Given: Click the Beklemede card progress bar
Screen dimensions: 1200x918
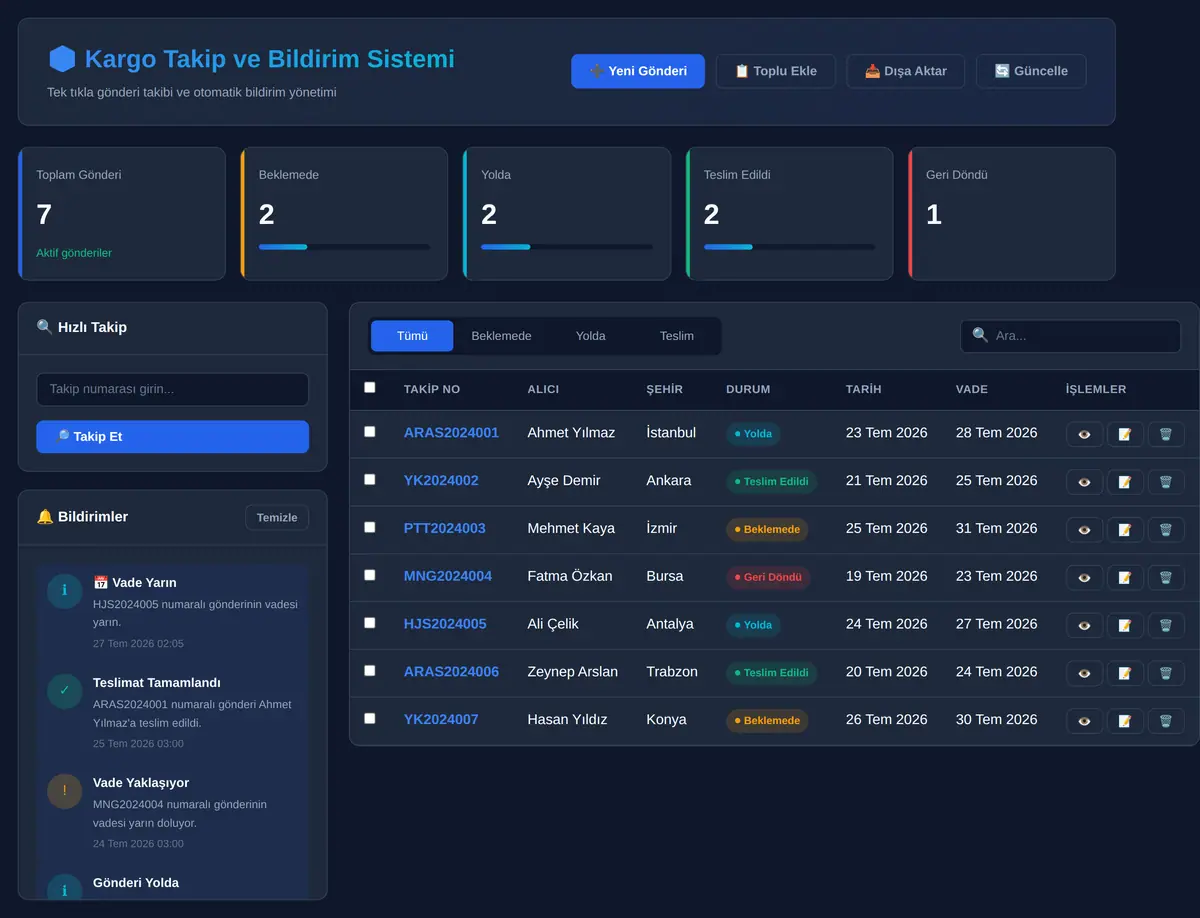Looking at the screenshot, I should [x=344, y=247].
